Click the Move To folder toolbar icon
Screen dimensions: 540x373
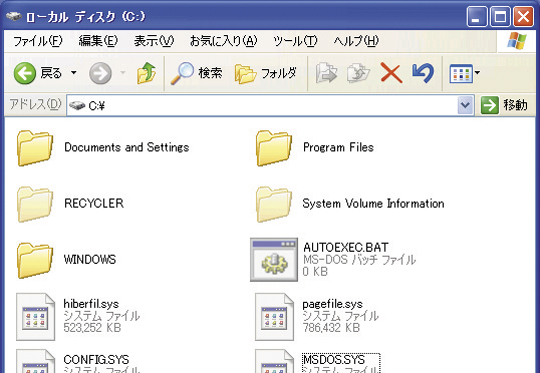click(x=326, y=73)
